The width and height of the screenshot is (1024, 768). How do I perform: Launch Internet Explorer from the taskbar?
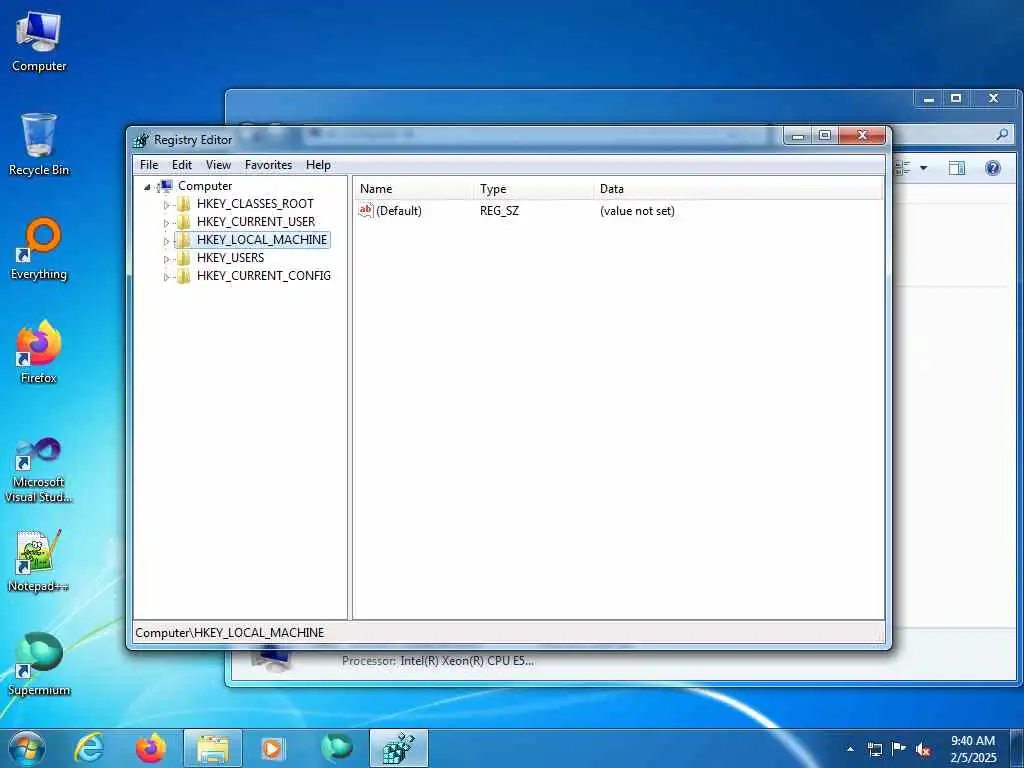point(88,748)
